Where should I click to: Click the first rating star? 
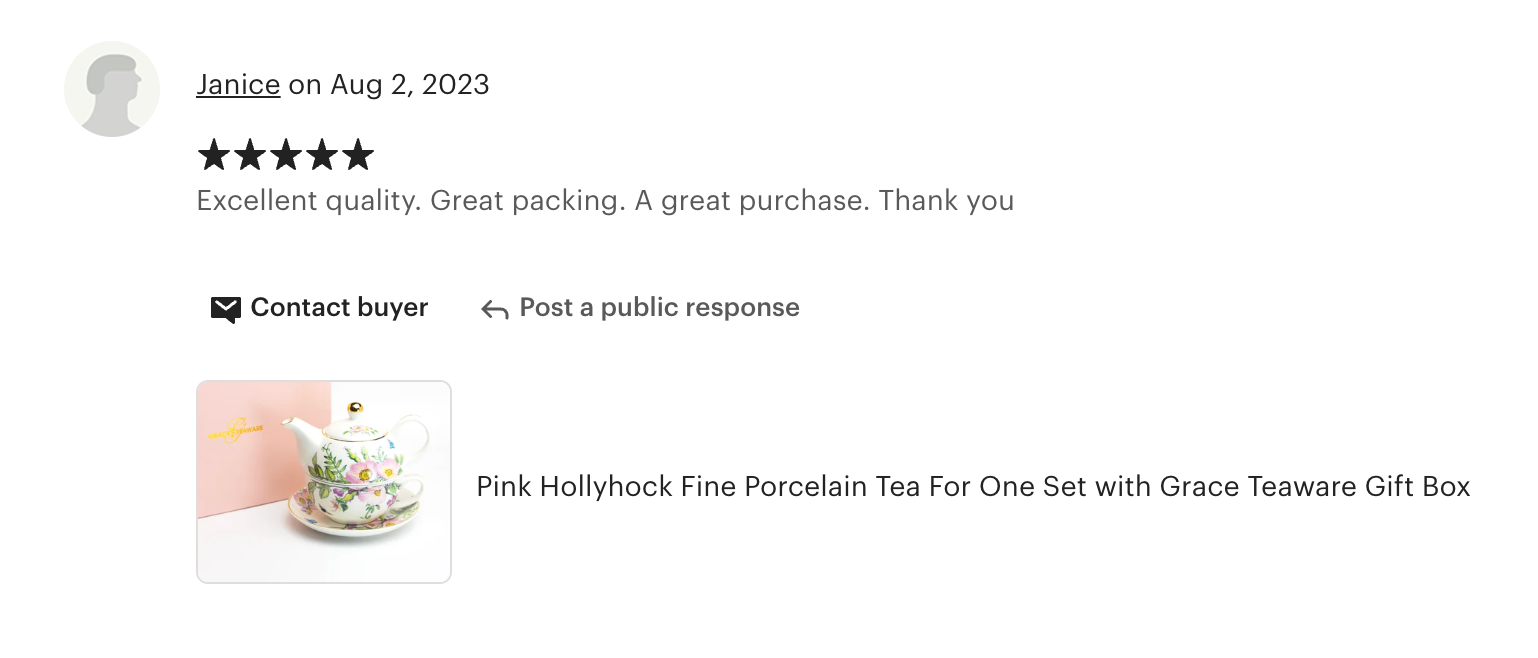point(214,156)
